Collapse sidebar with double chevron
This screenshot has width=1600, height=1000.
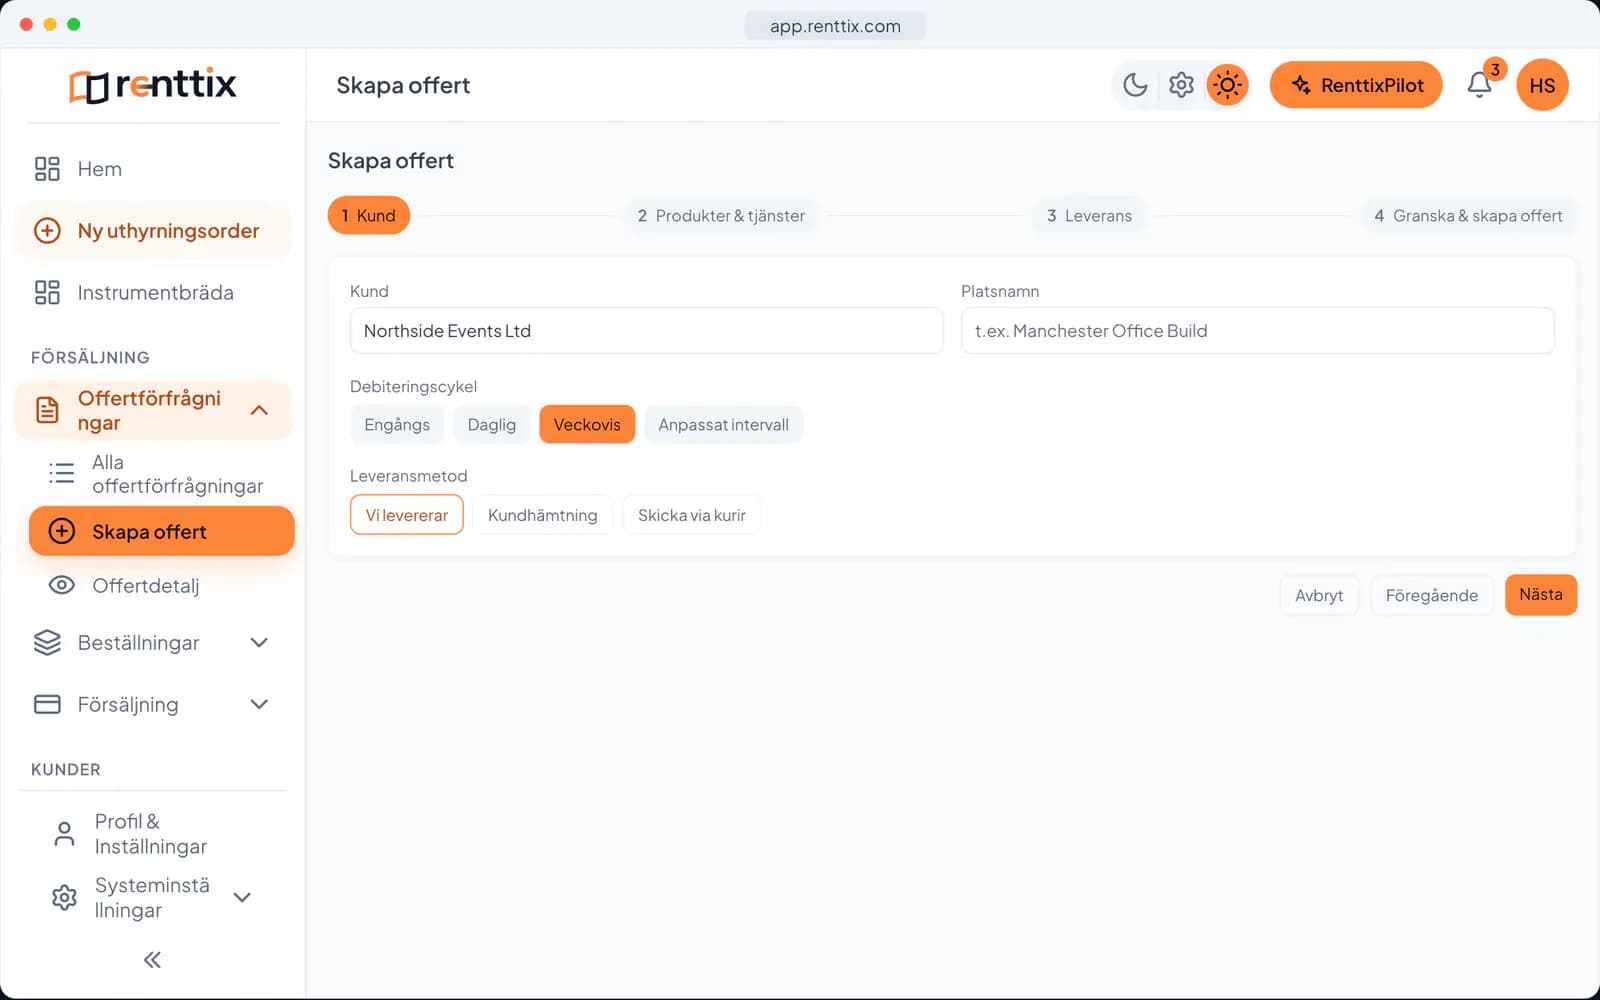152,960
